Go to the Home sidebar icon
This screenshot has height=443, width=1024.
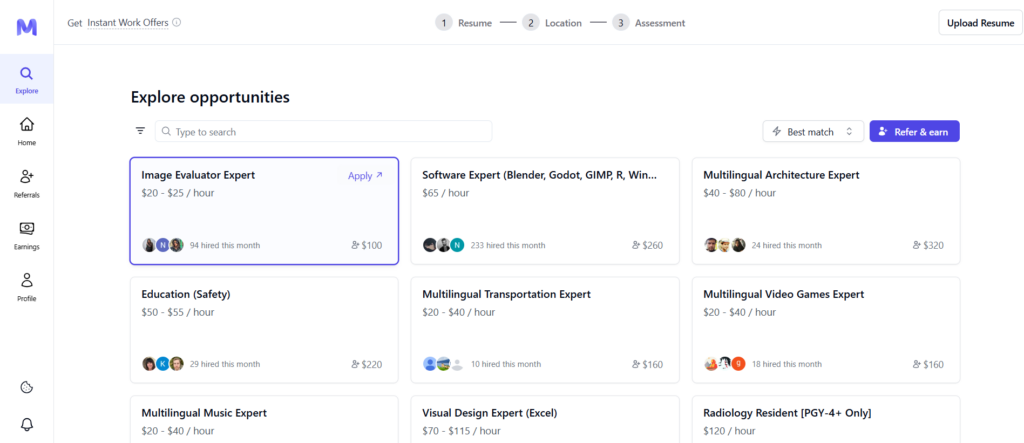[x=27, y=131]
